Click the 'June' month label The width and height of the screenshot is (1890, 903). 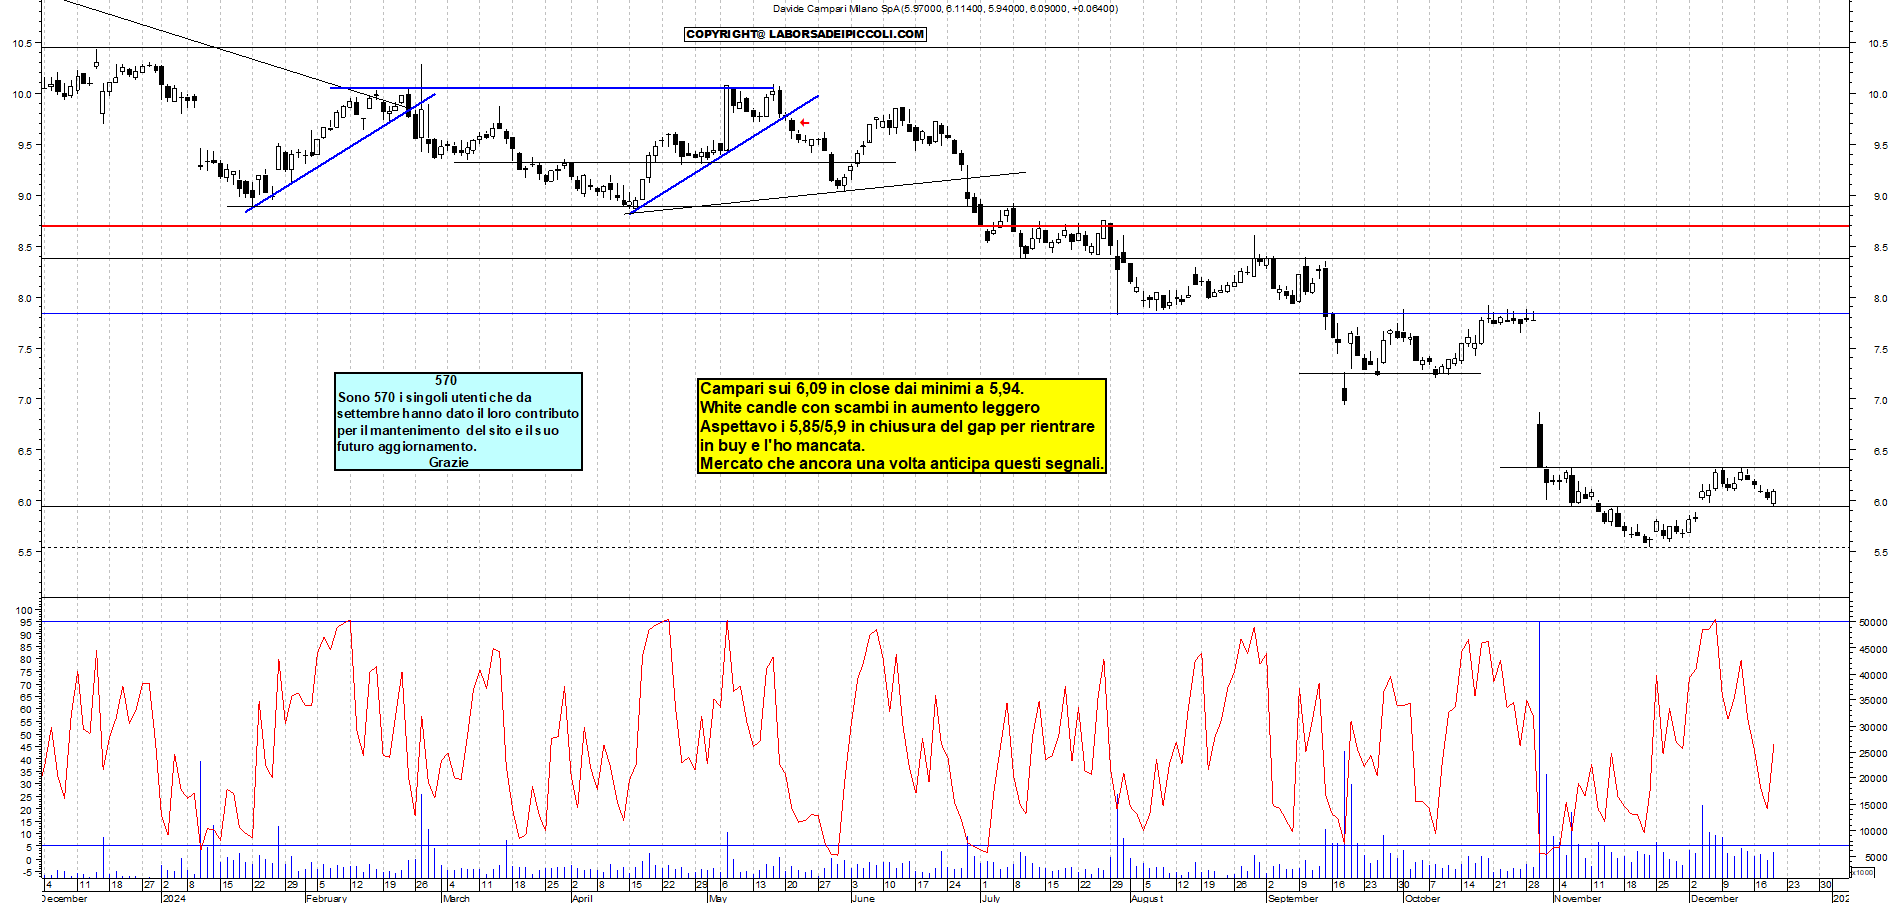[x=863, y=898]
